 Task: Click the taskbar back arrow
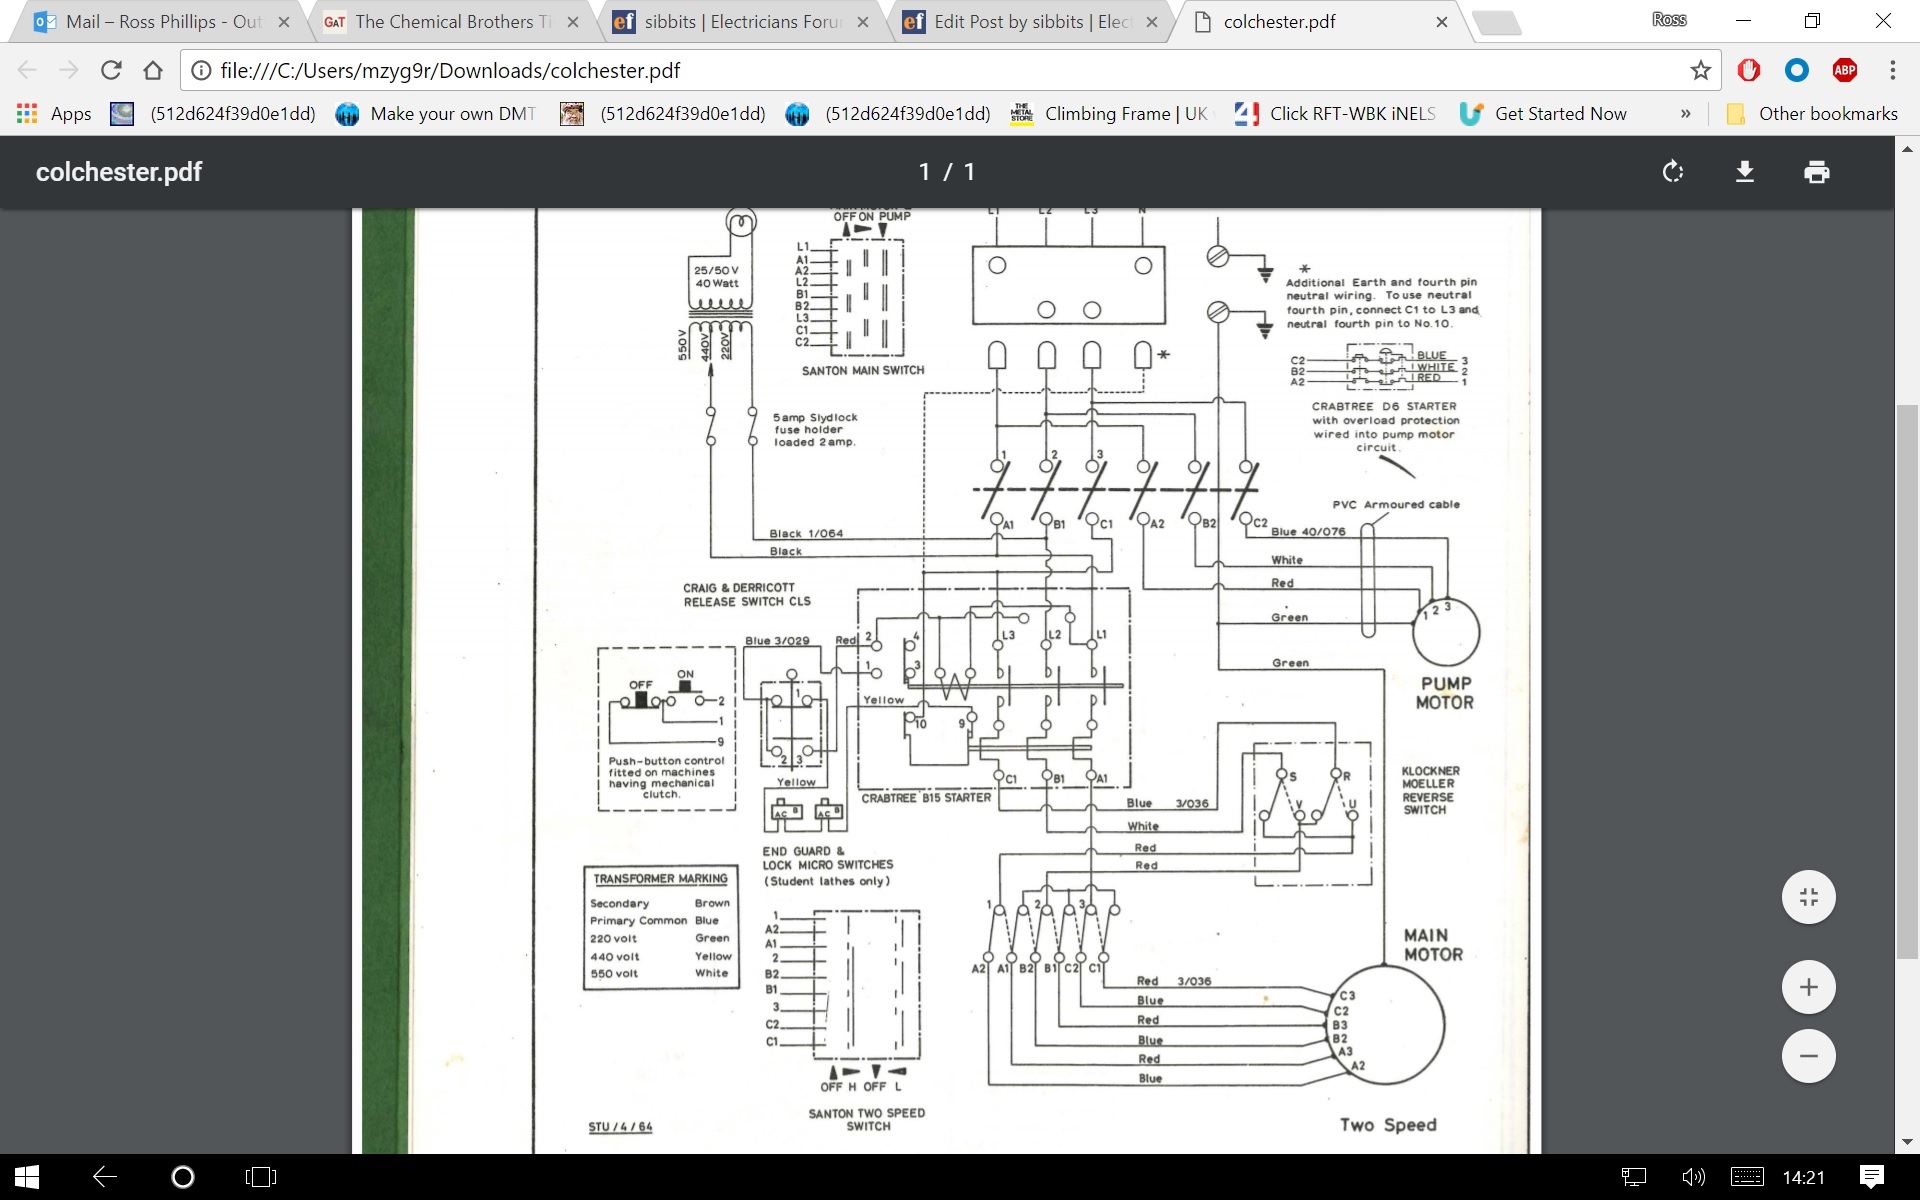104,1177
